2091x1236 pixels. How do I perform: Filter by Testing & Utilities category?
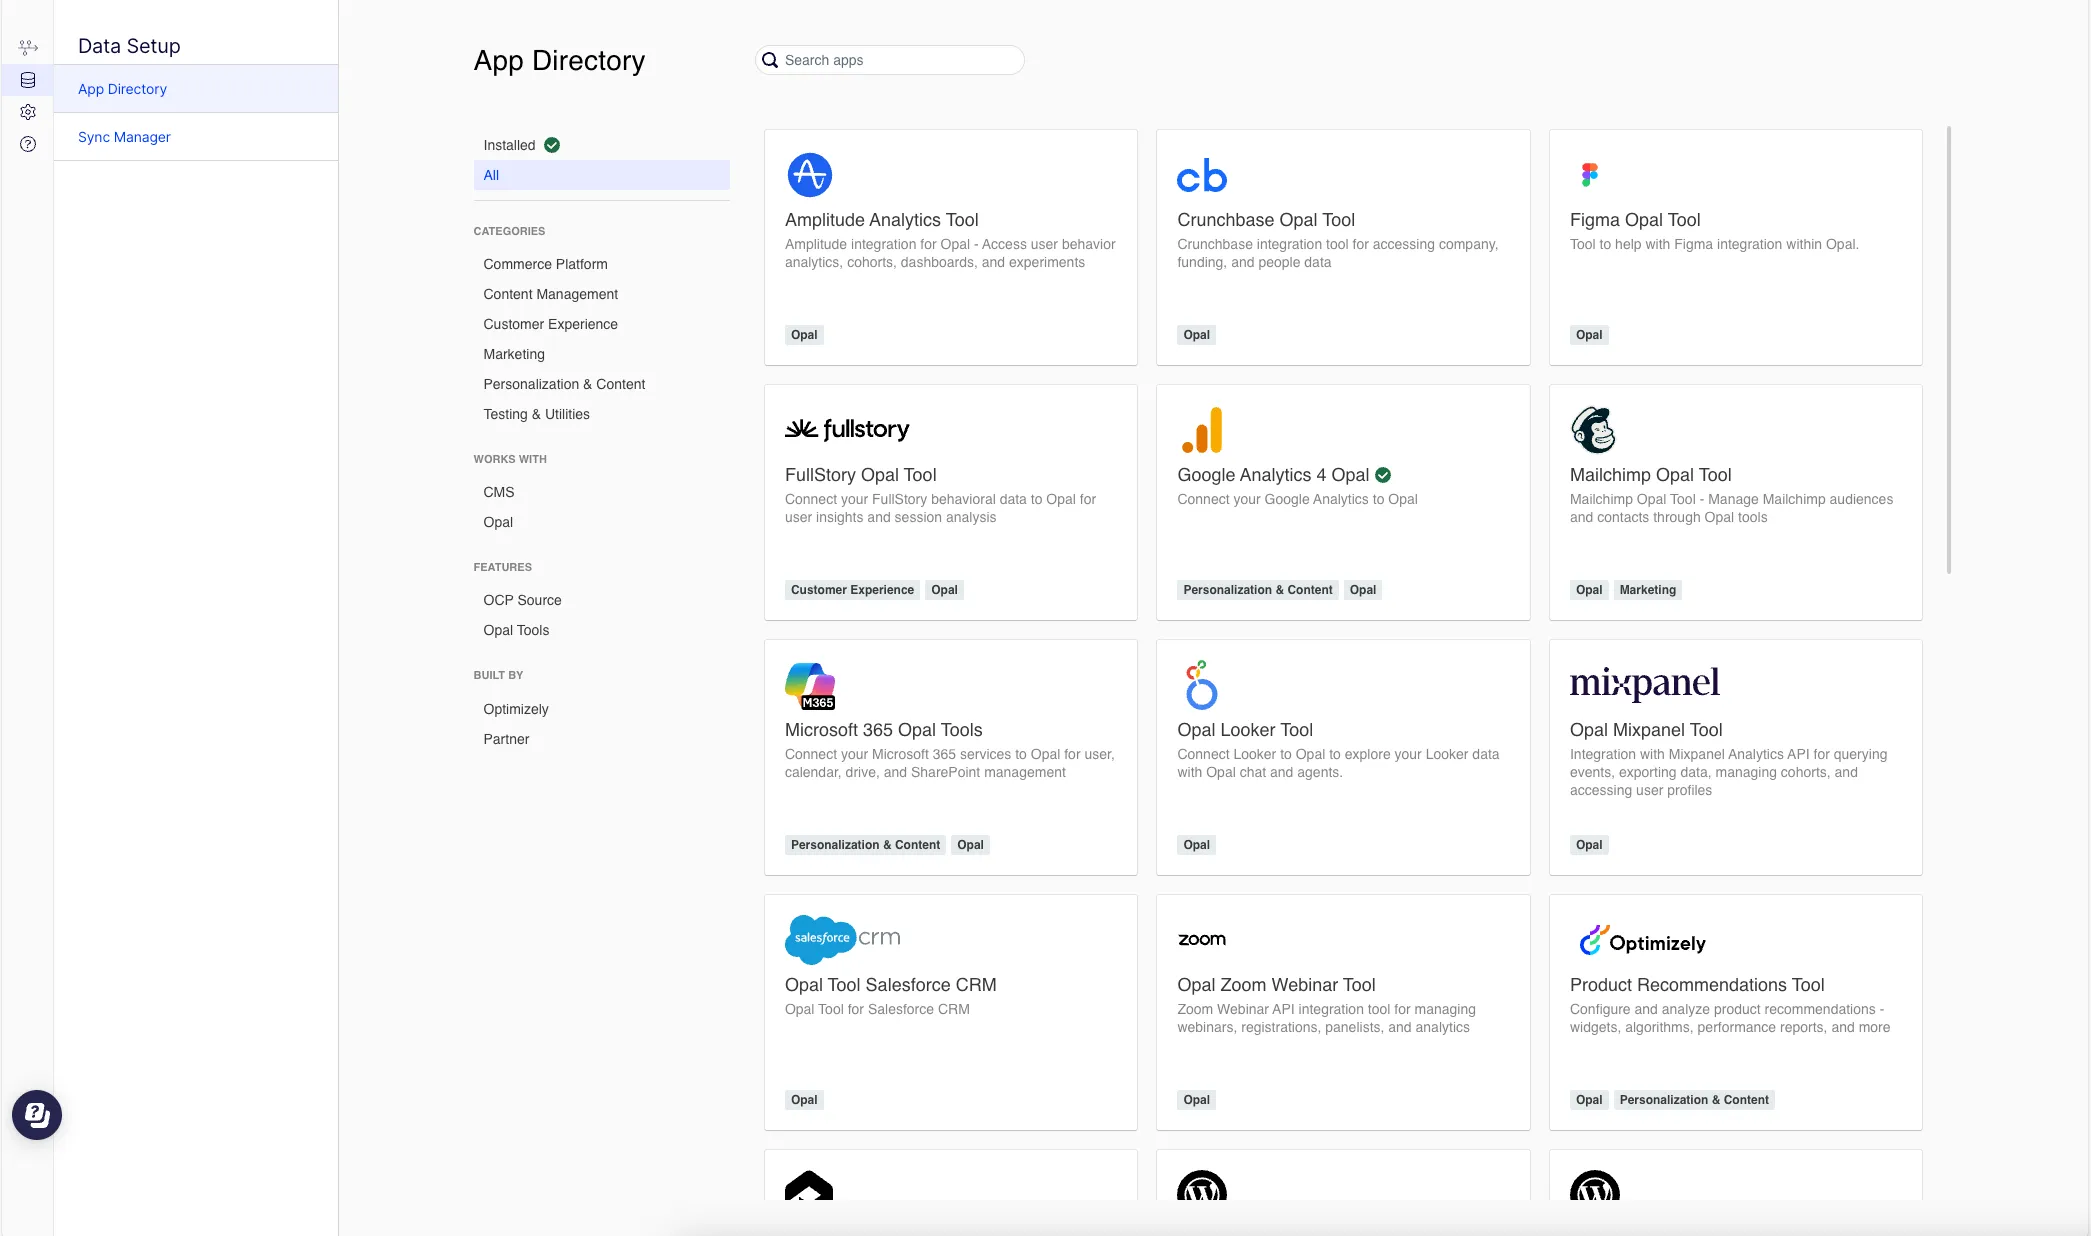pos(537,414)
